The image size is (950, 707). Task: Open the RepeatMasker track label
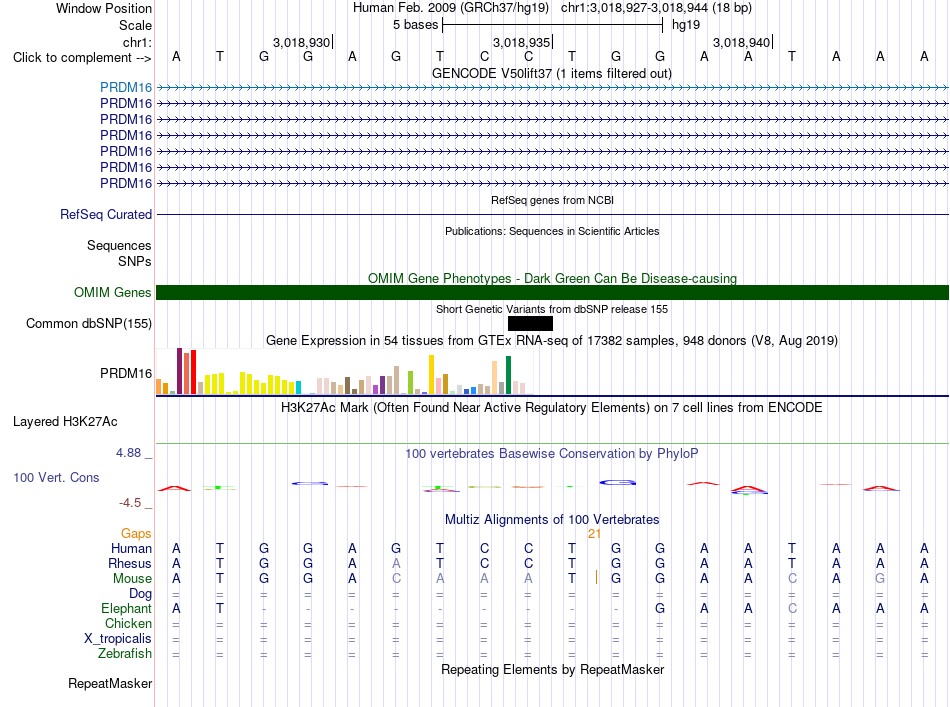pos(110,683)
